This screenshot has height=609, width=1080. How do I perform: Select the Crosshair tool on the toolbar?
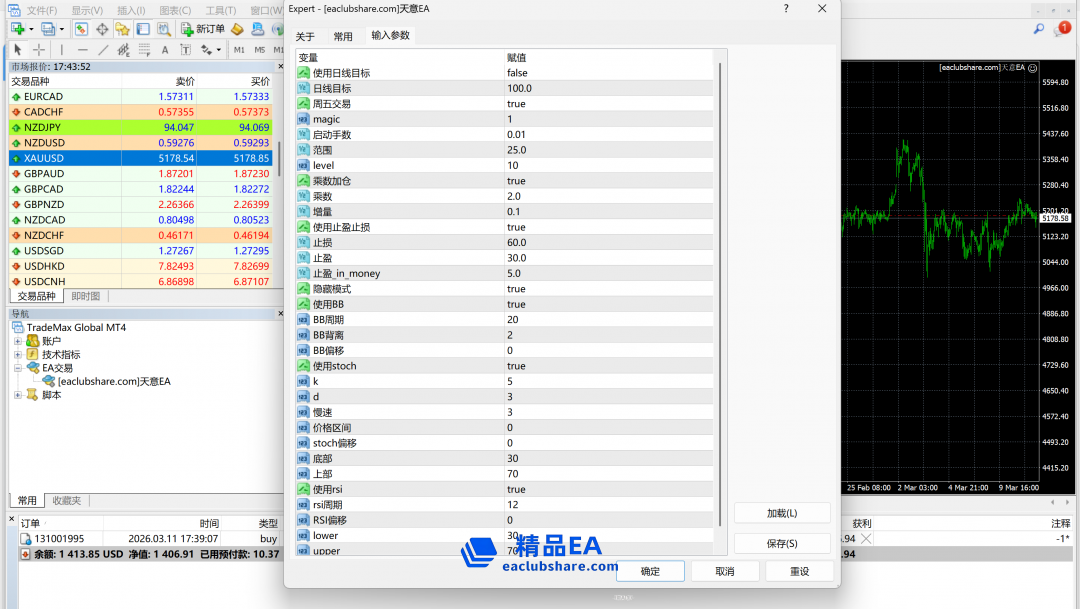click(38, 50)
